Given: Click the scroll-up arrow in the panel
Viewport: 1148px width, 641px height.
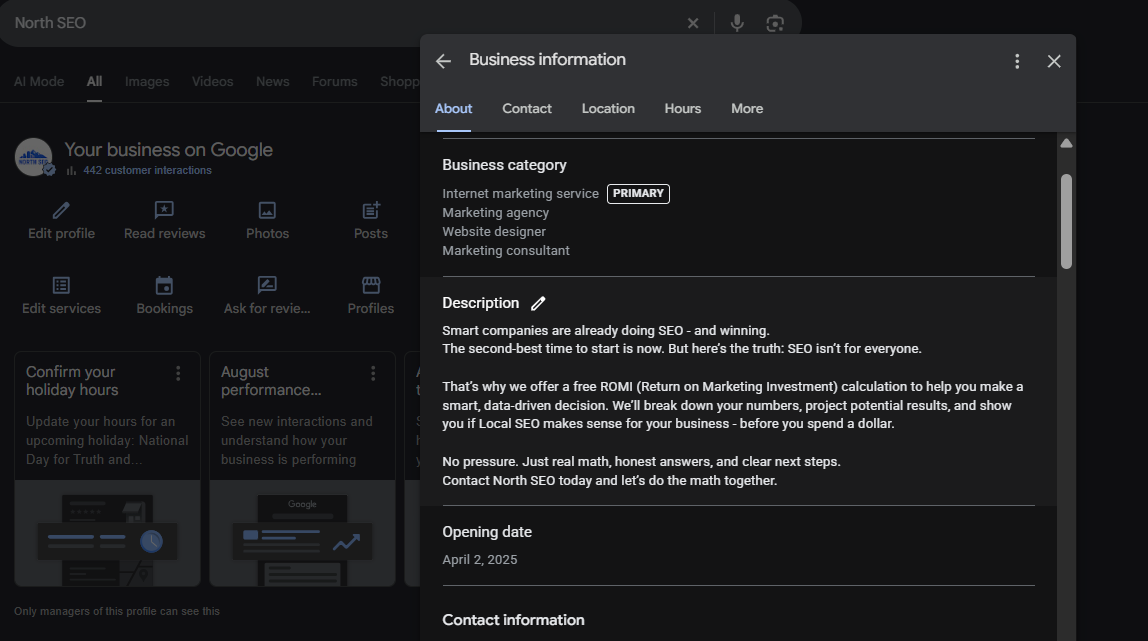Looking at the screenshot, I should pos(1066,143).
